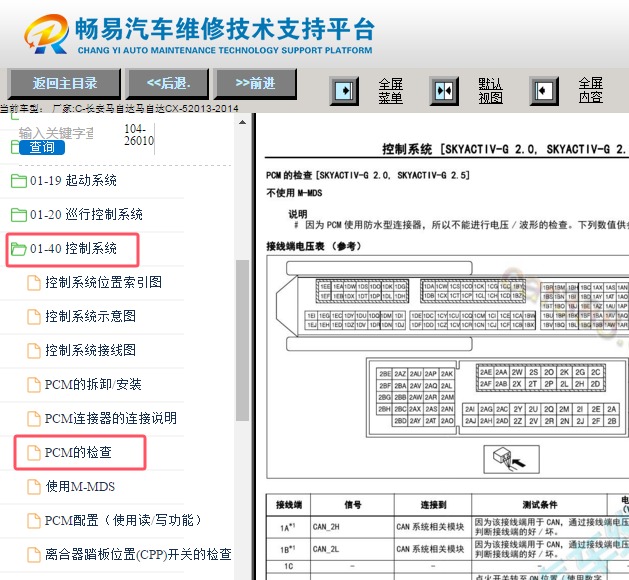
Task: Click the 1A terminal cell
Action: [288, 527]
